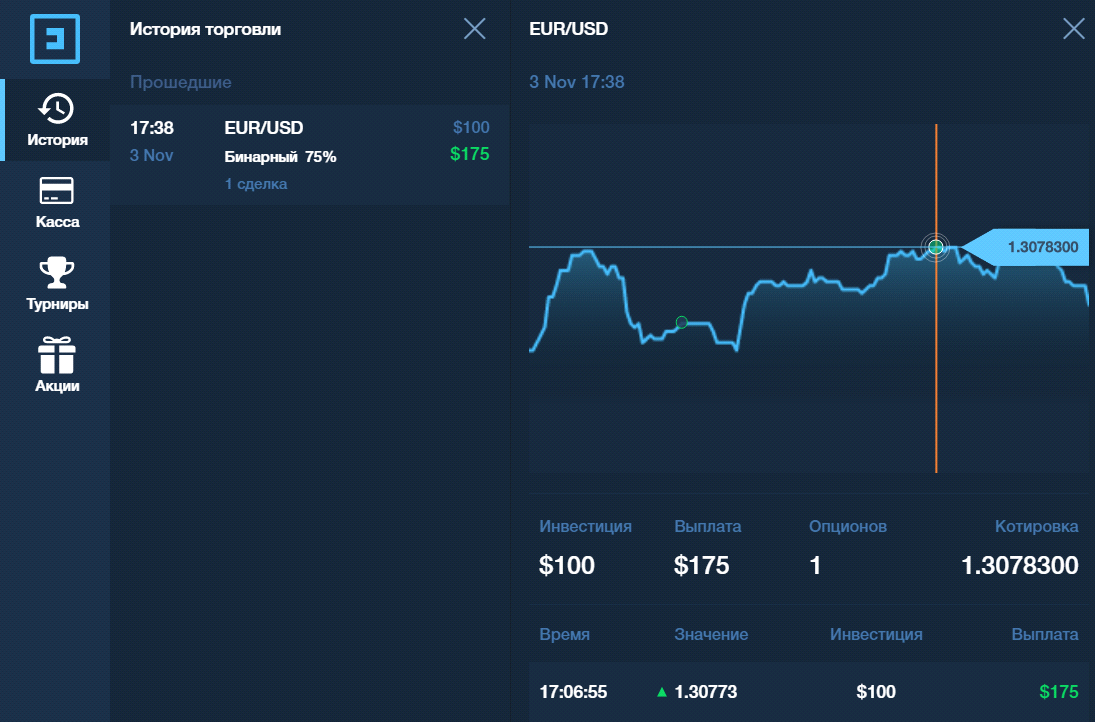This screenshot has width=1095, height=722.
Task: Click the 1 сделка link
Action: tap(256, 184)
